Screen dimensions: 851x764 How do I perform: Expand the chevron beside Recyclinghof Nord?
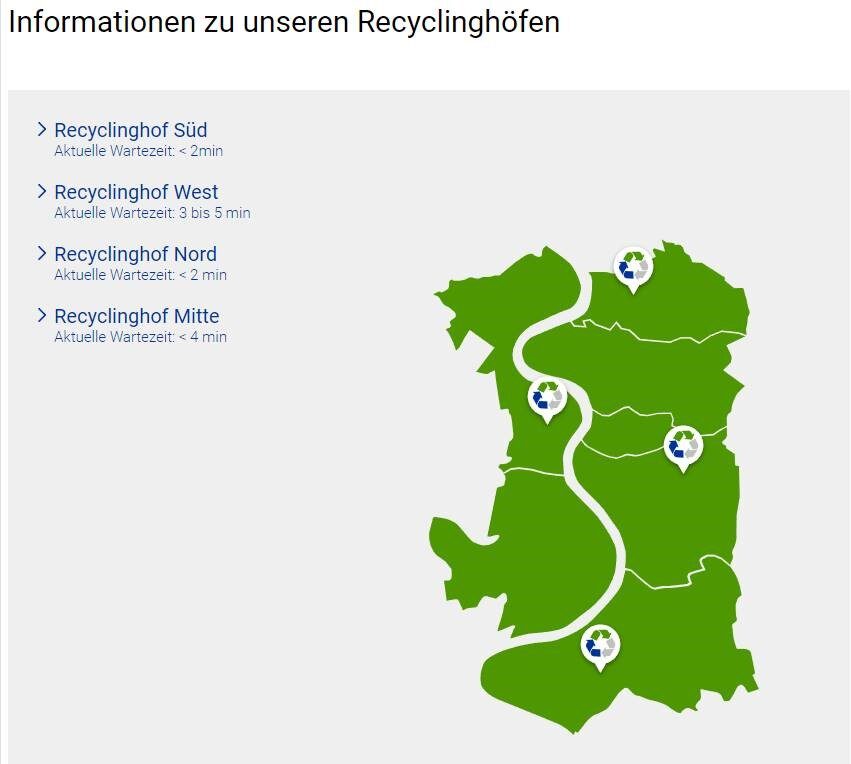click(42, 253)
